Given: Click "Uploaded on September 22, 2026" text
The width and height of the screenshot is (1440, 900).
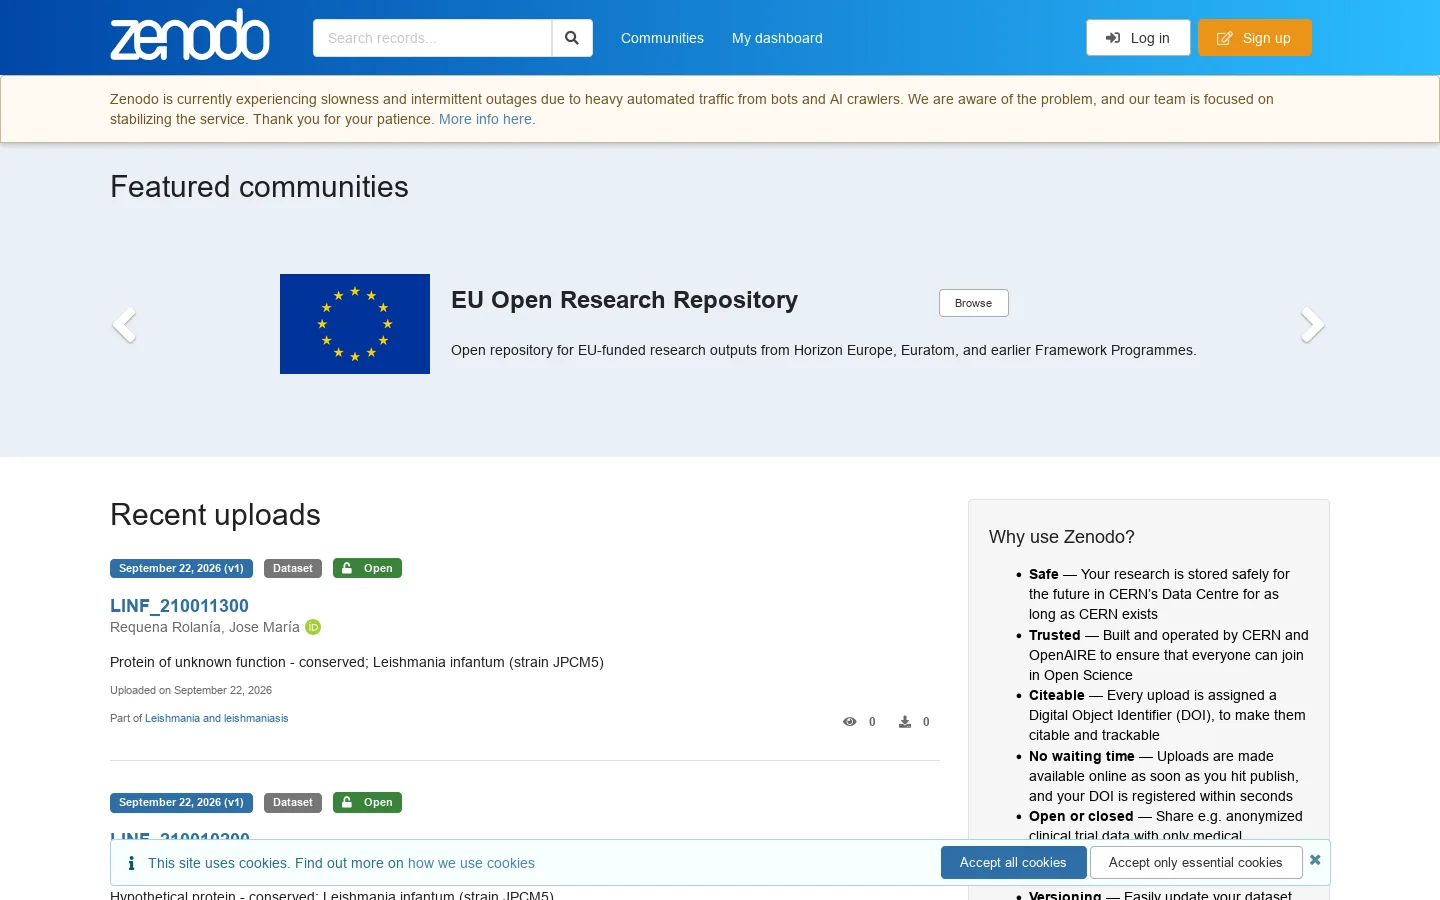Looking at the screenshot, I should 191,690.
